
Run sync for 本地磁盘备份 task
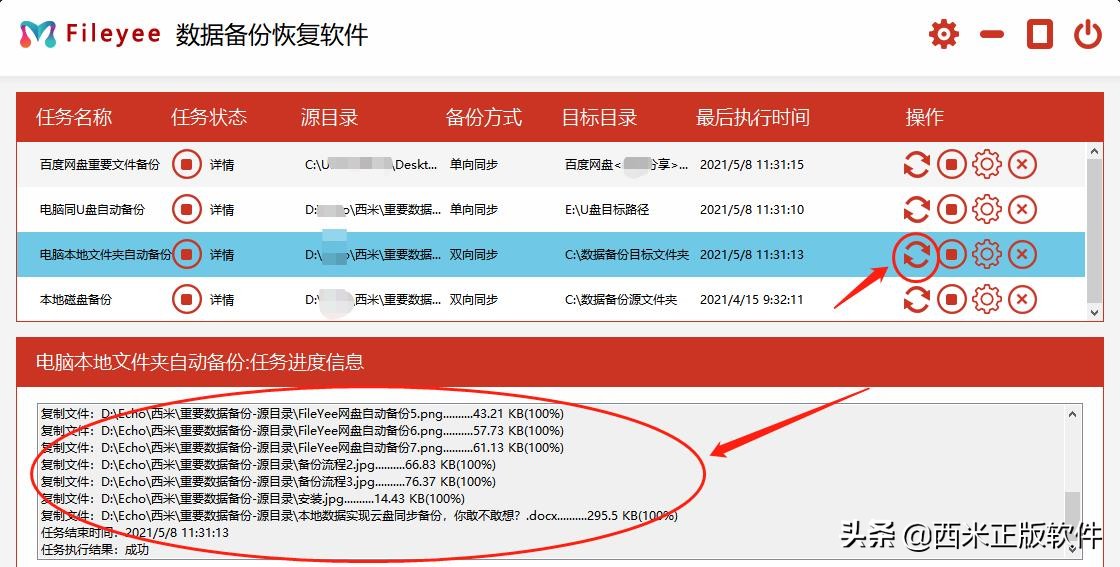916,299
